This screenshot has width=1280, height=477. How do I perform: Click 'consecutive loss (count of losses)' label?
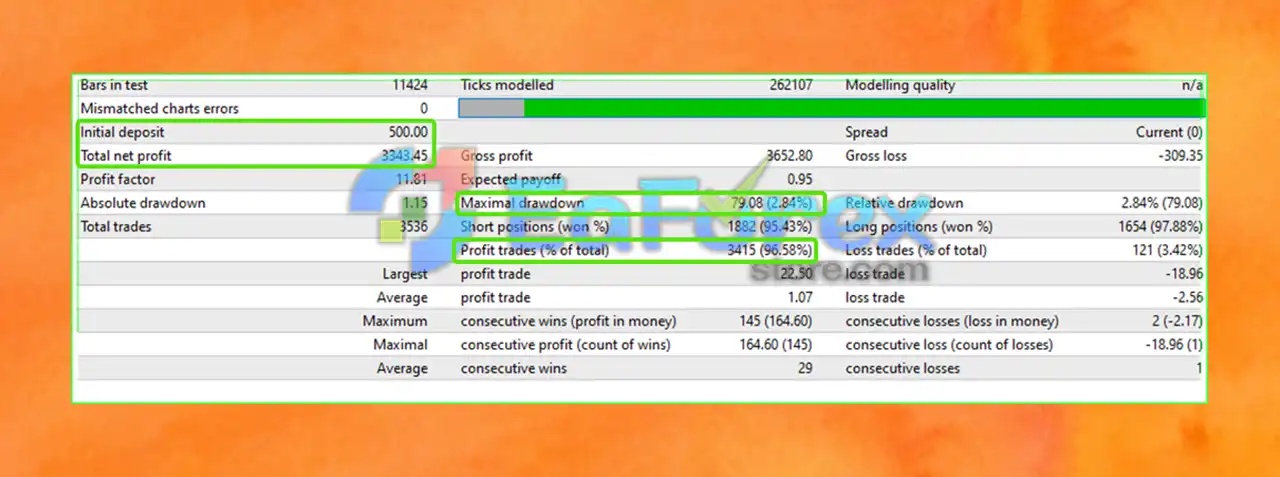[949, 345]
